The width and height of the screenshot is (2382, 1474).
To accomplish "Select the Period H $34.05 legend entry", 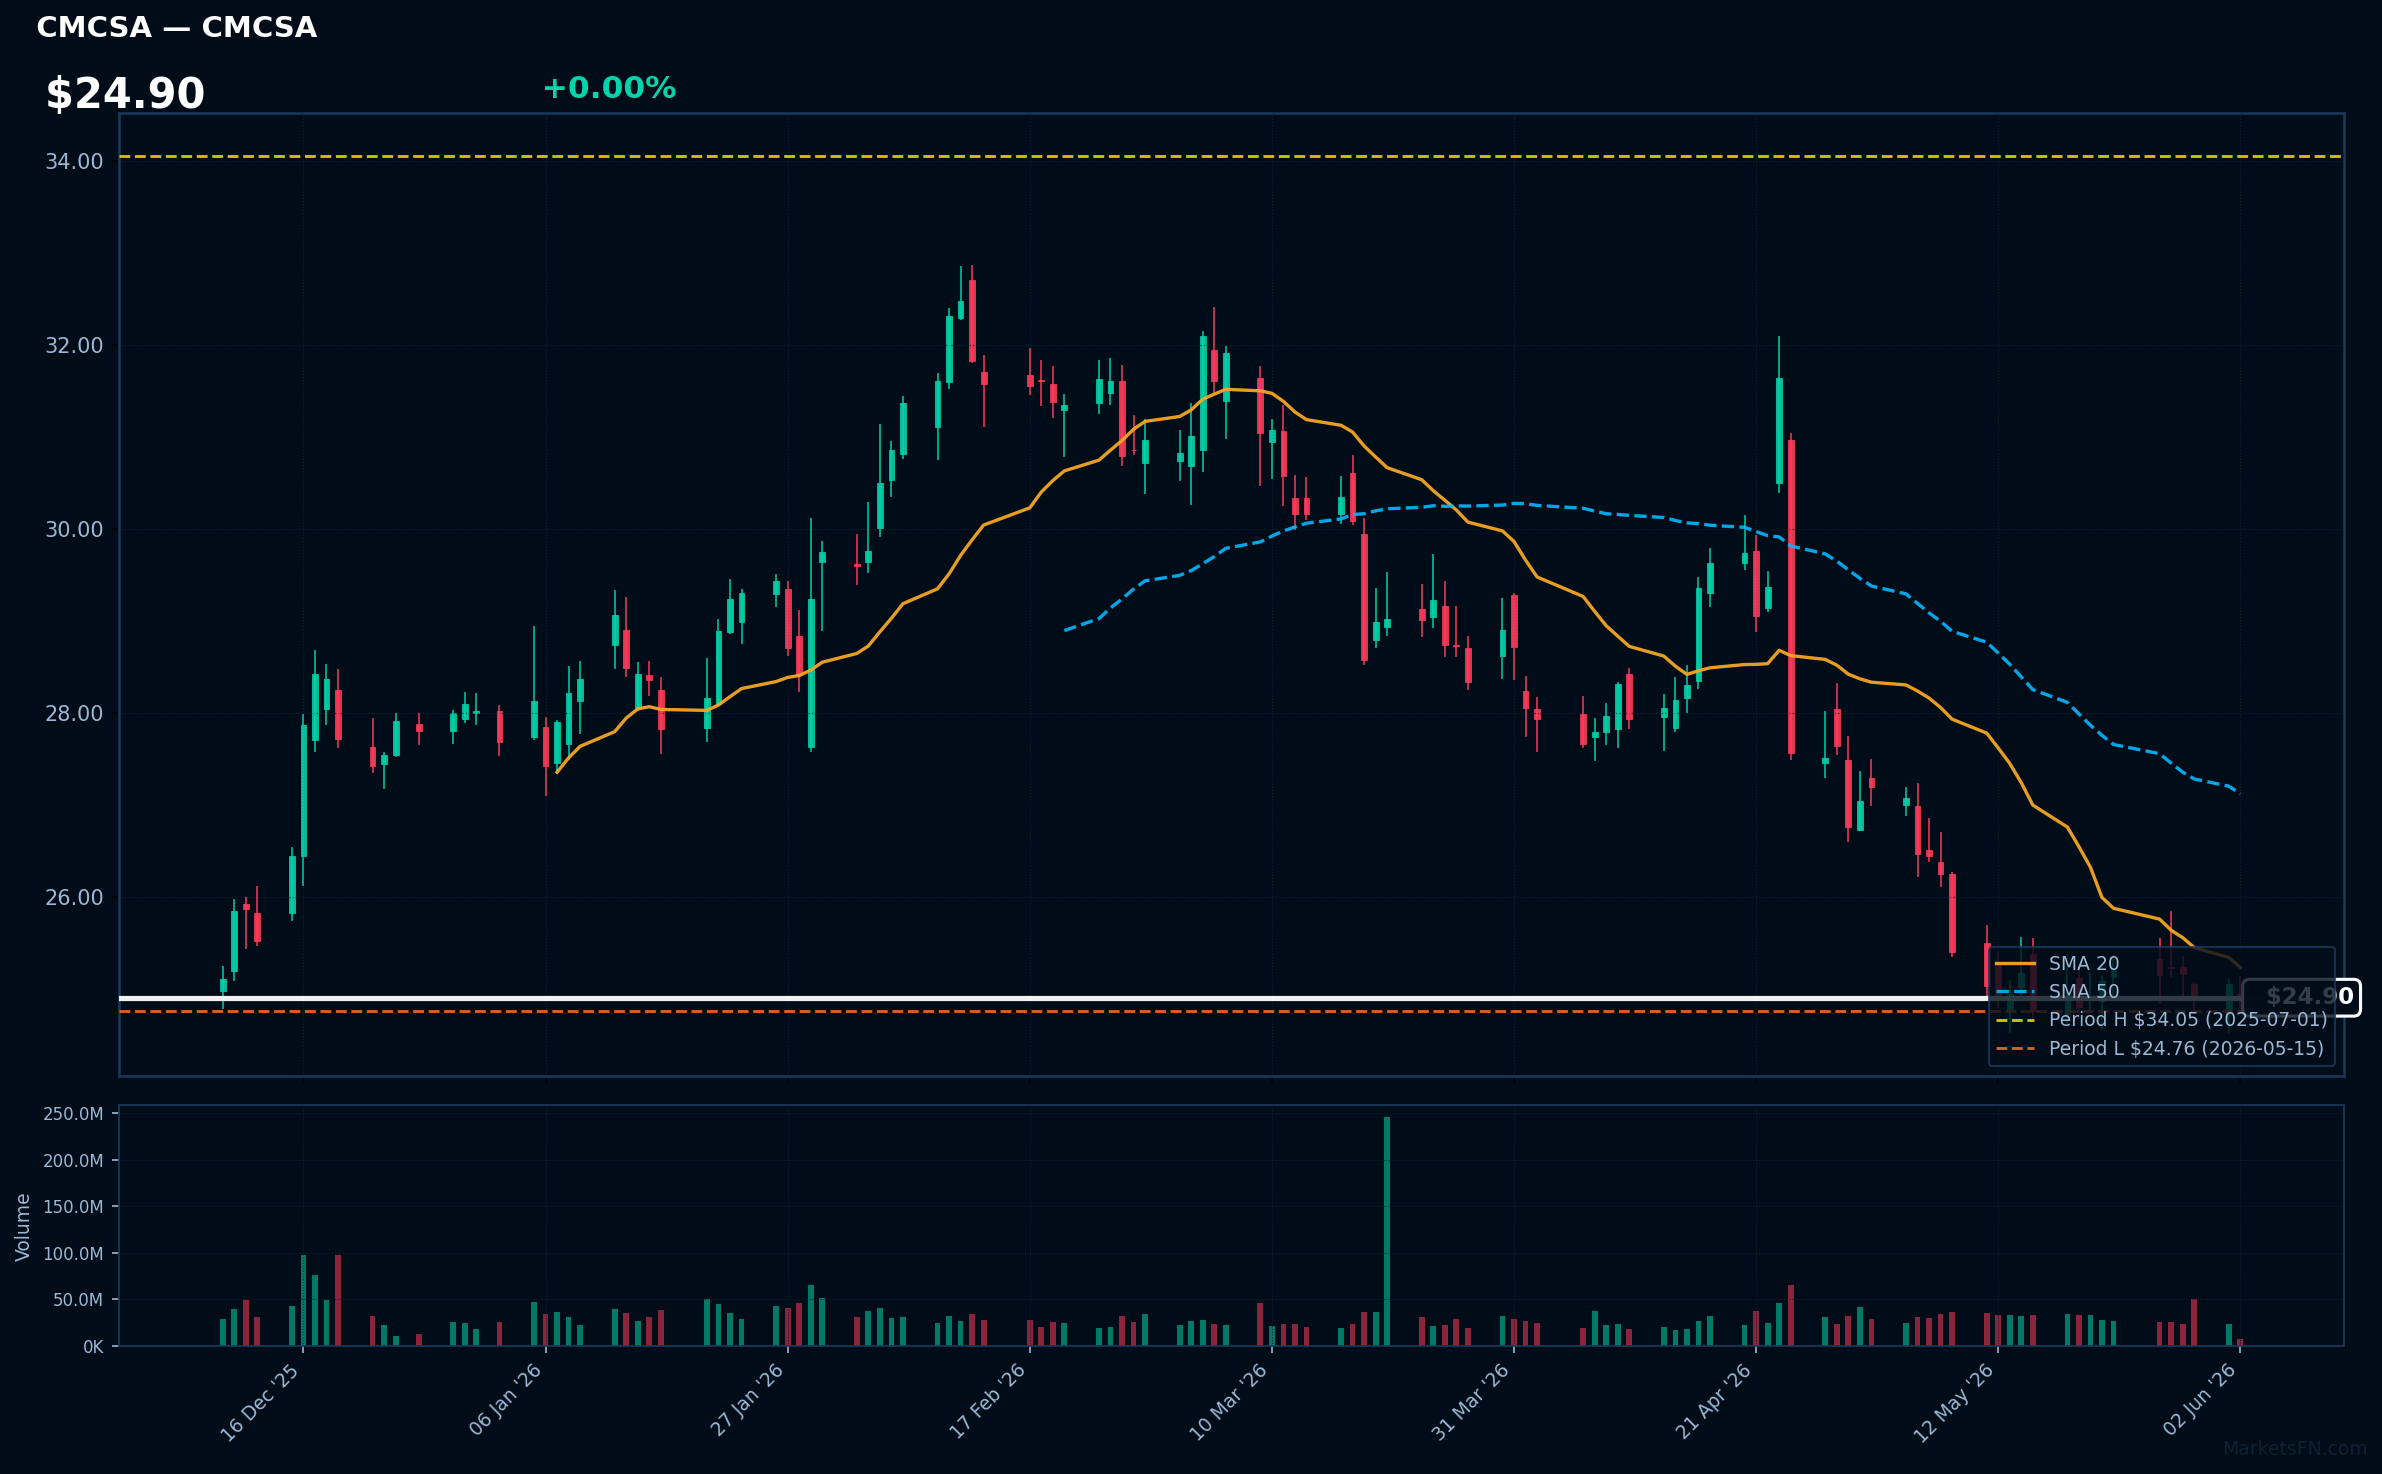I will tap(2161, 1020).
